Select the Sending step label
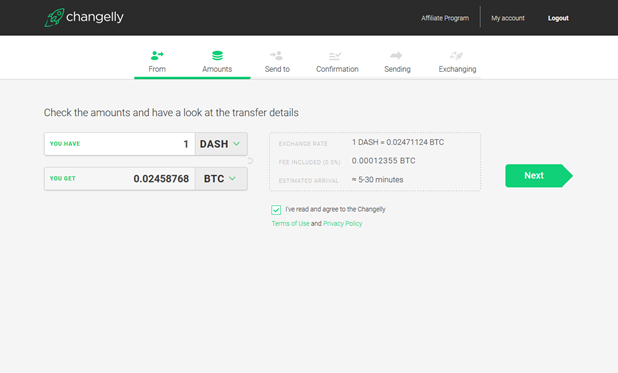 [x=397, y=69]
